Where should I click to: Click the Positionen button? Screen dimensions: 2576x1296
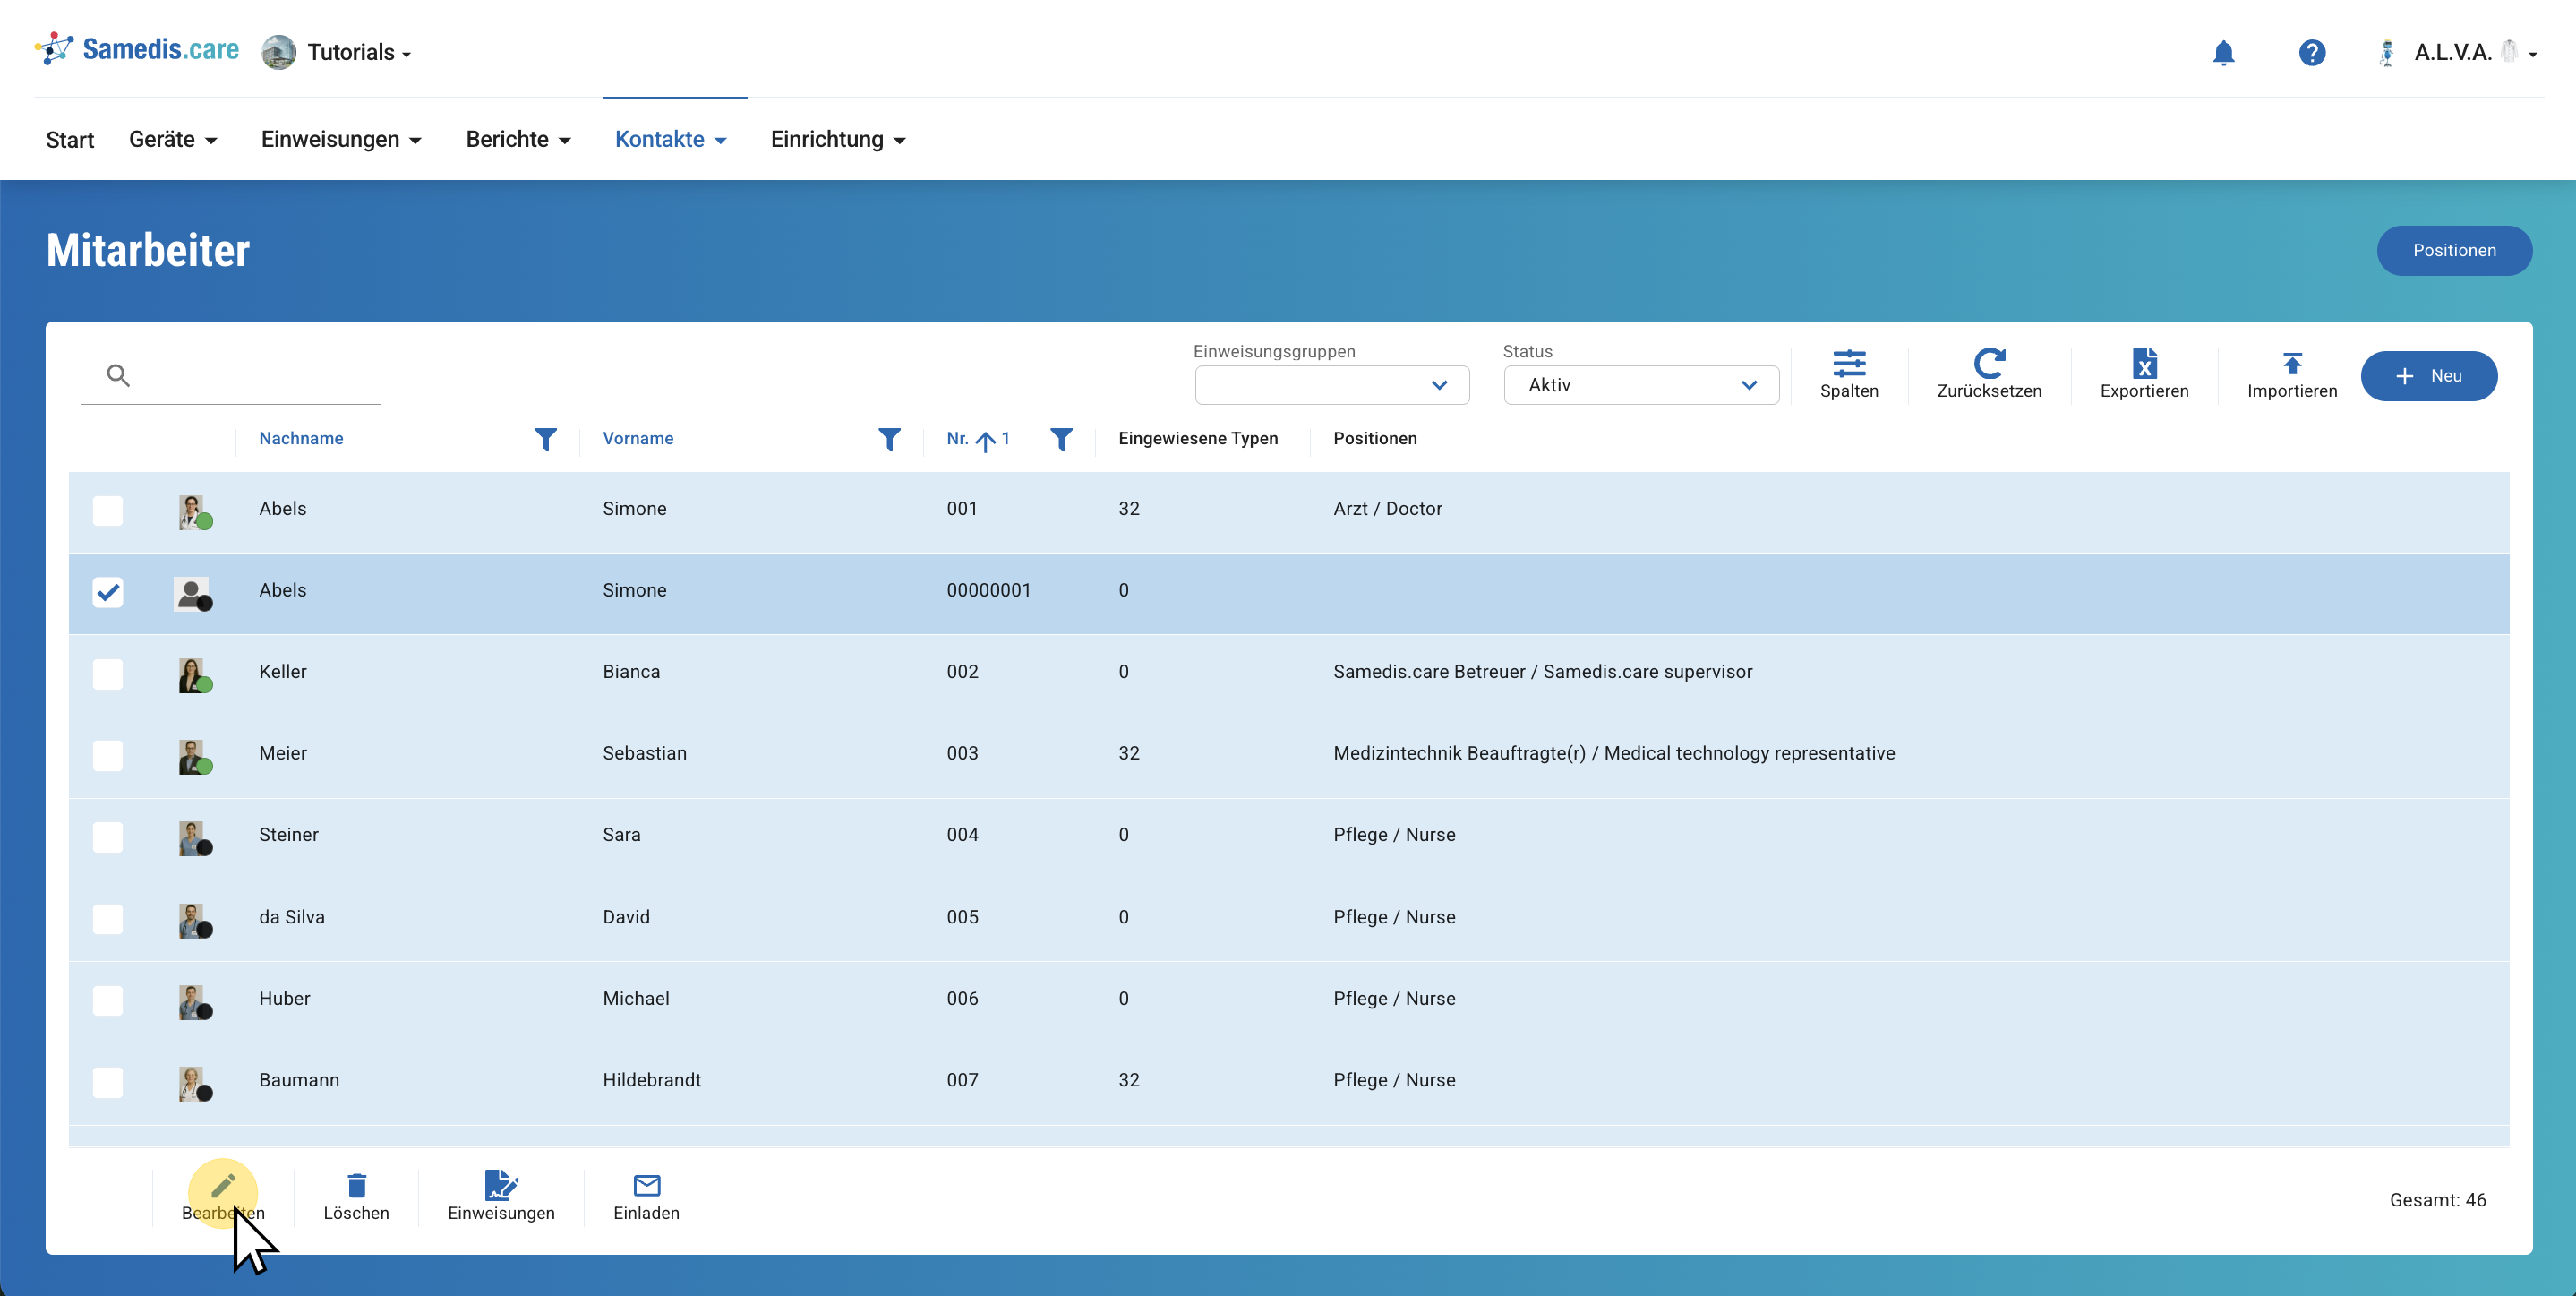(x=2453, y=250)
